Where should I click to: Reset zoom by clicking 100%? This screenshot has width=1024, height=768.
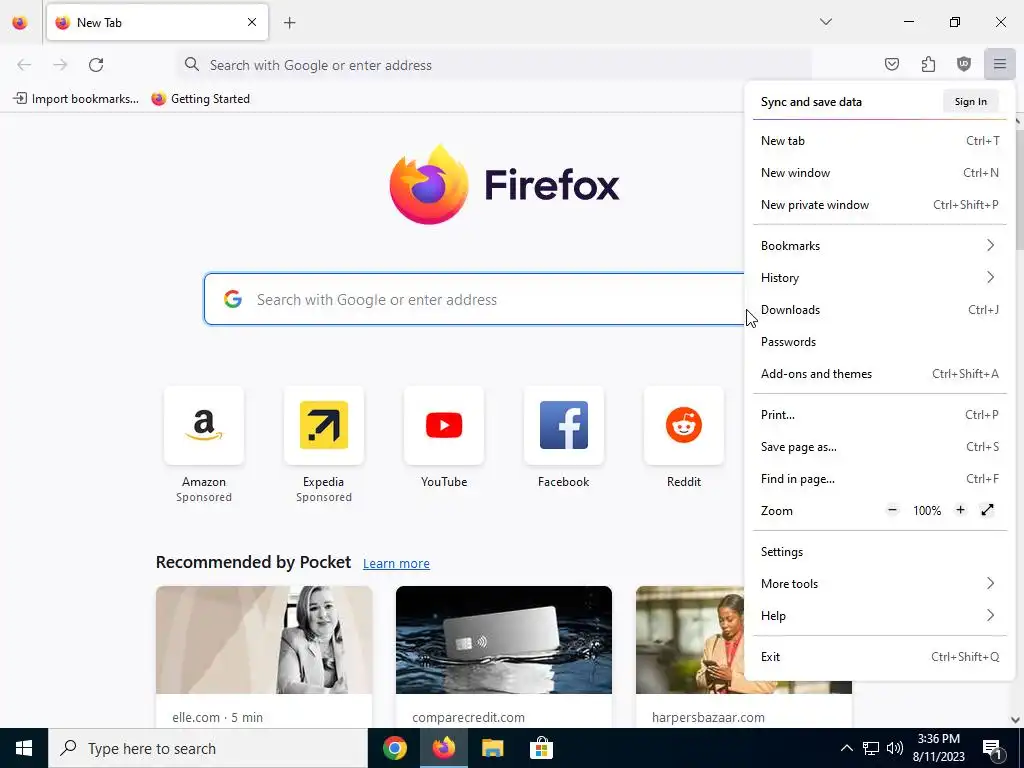(x=927, y=511)
